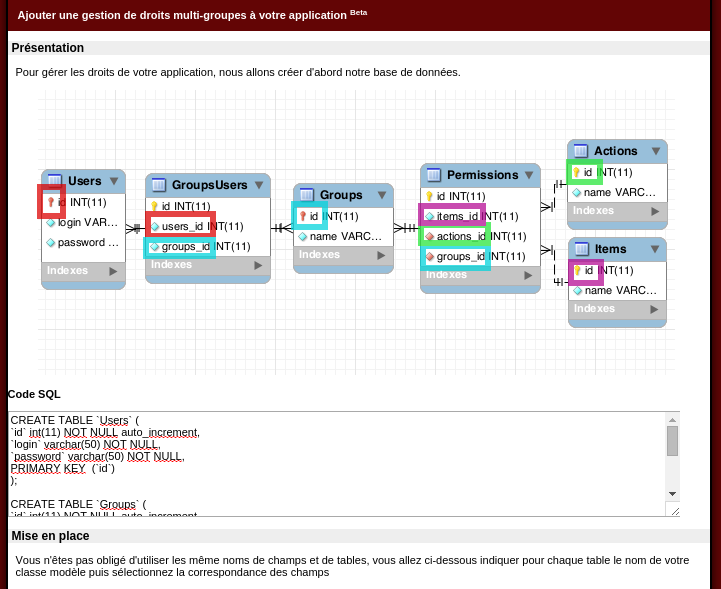Viewport: 721px width, 589px height.
Task: Click the key icon of Actions id
Action: tap(576, 172)
